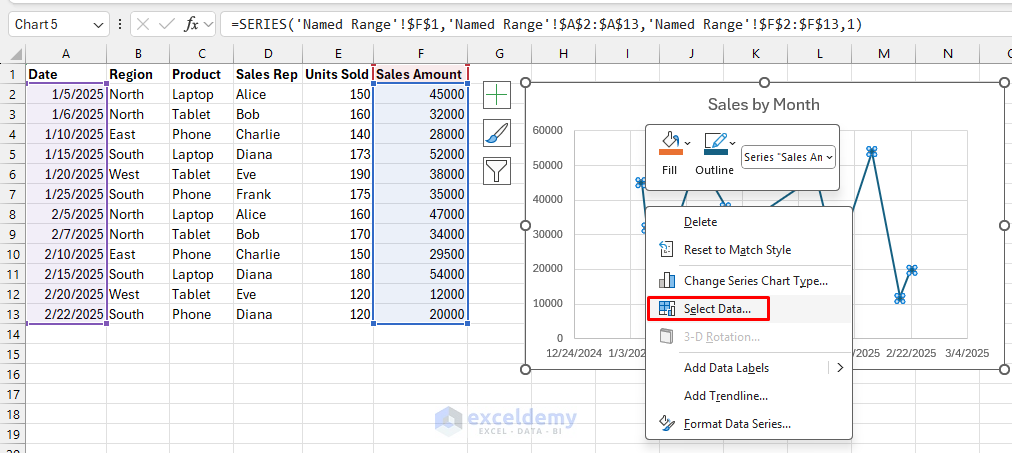The height and width of the screenshot is (453, 1012).
Task: Expand the formula bar fx dropdown chevron
Action: [x=208, y=25]
